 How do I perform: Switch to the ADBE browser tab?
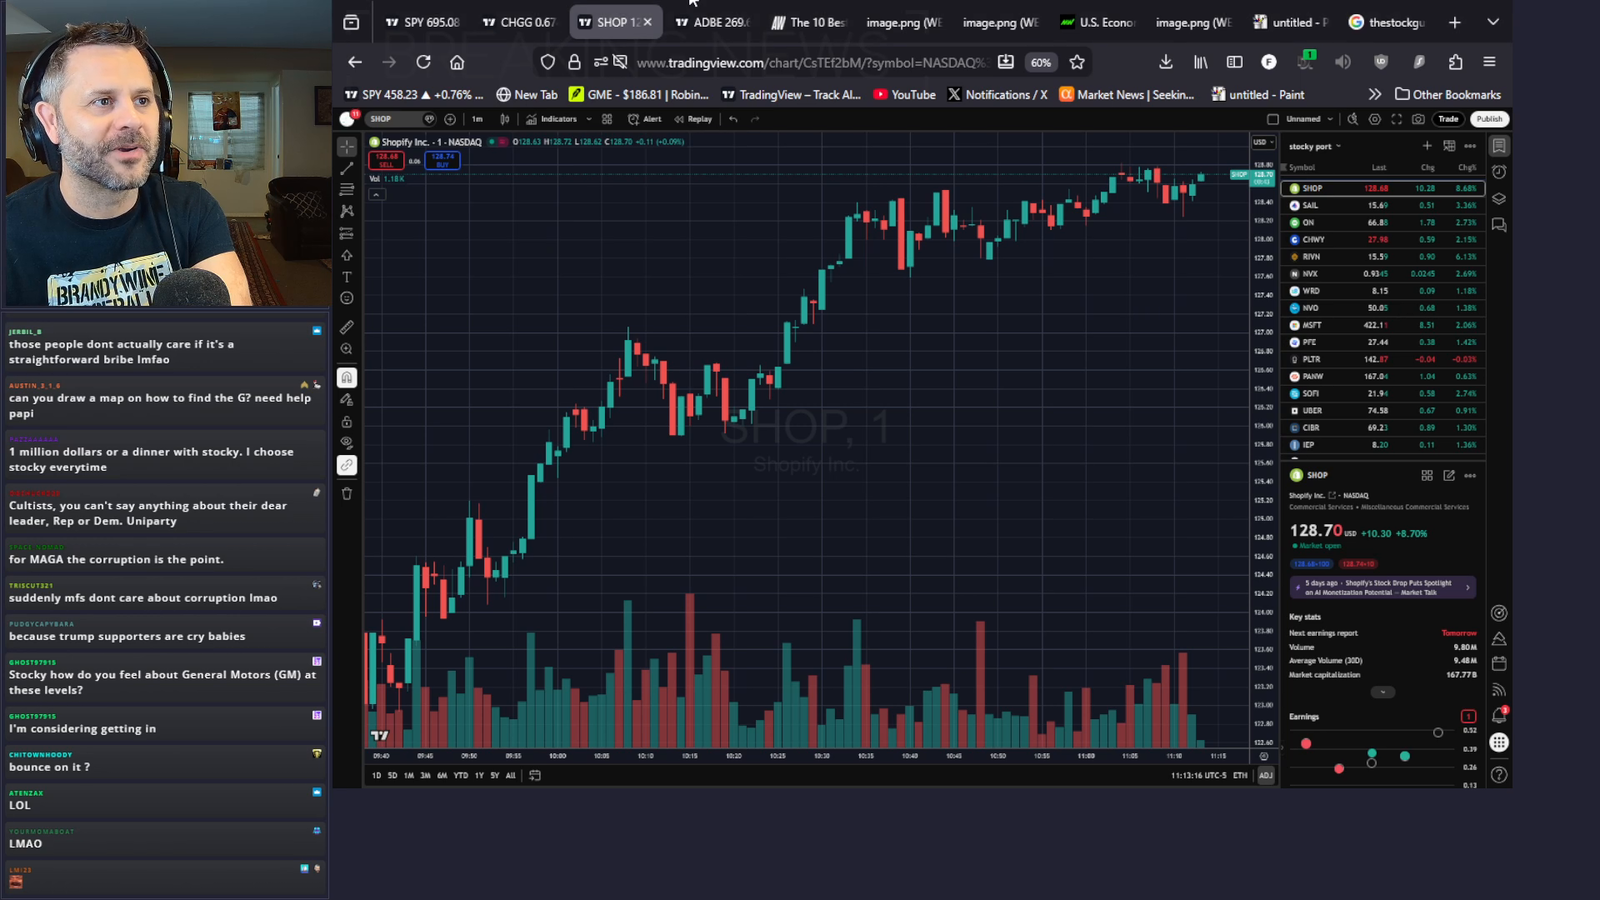(x=712, y=22)
